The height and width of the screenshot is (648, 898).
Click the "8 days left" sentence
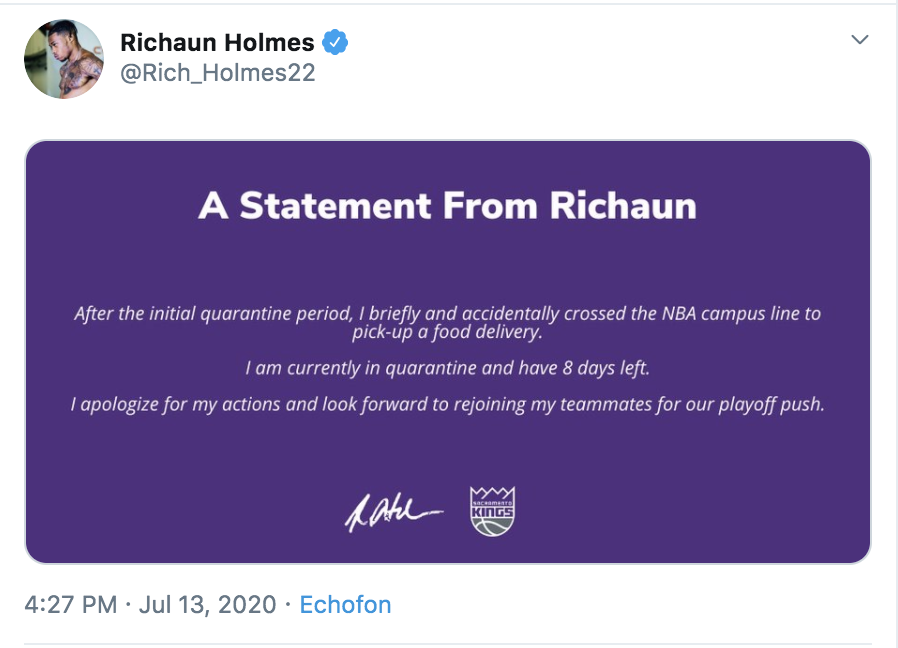pyautogui.click(x=595, y=368)
